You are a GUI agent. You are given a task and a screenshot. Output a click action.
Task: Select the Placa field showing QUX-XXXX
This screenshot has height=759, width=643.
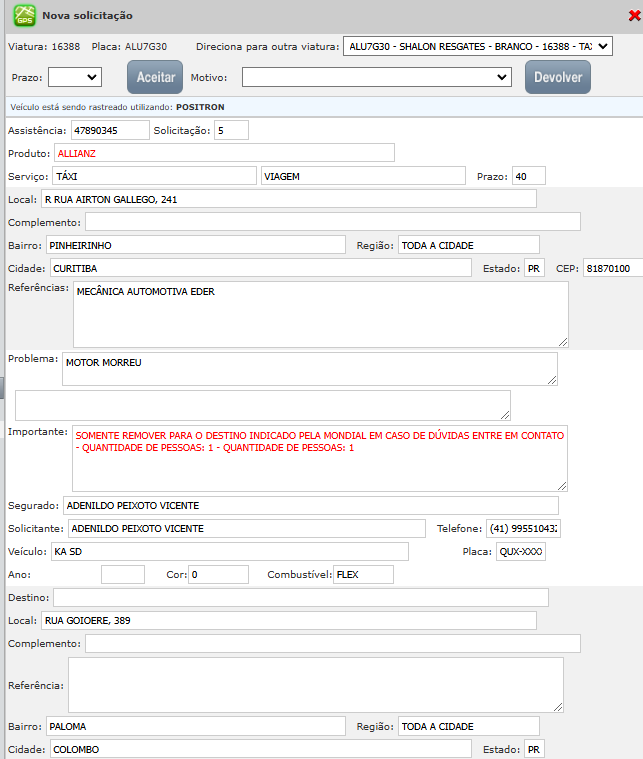coord(521,552)
